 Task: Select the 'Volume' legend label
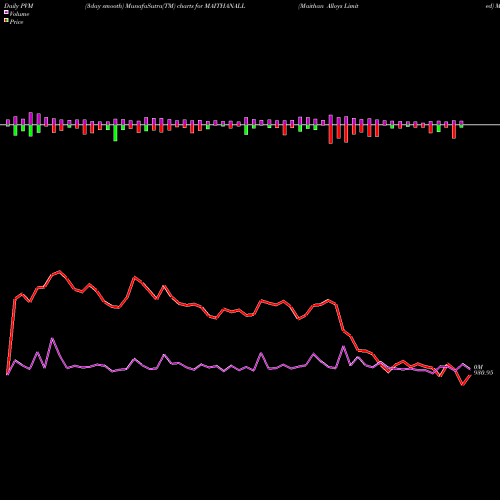pyautogui.click(x=19, y=14)
